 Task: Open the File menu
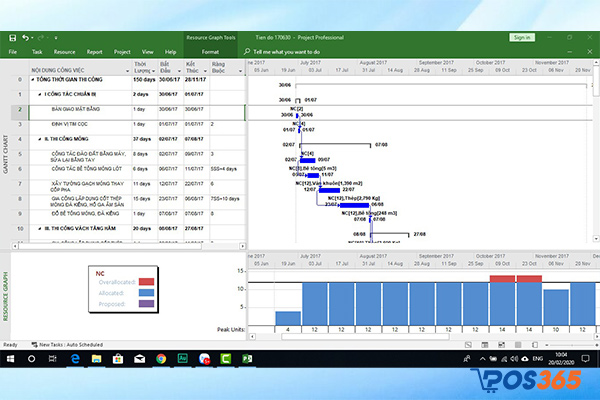click(13, 50)
